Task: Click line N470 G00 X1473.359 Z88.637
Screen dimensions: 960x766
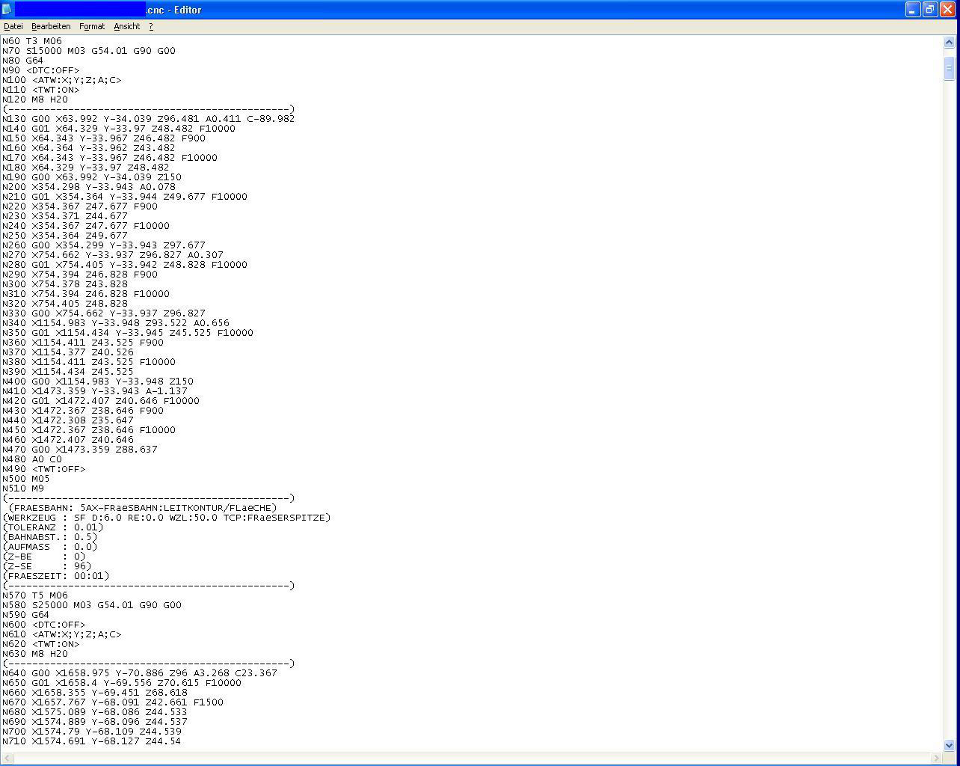Action: pos(80,449)
